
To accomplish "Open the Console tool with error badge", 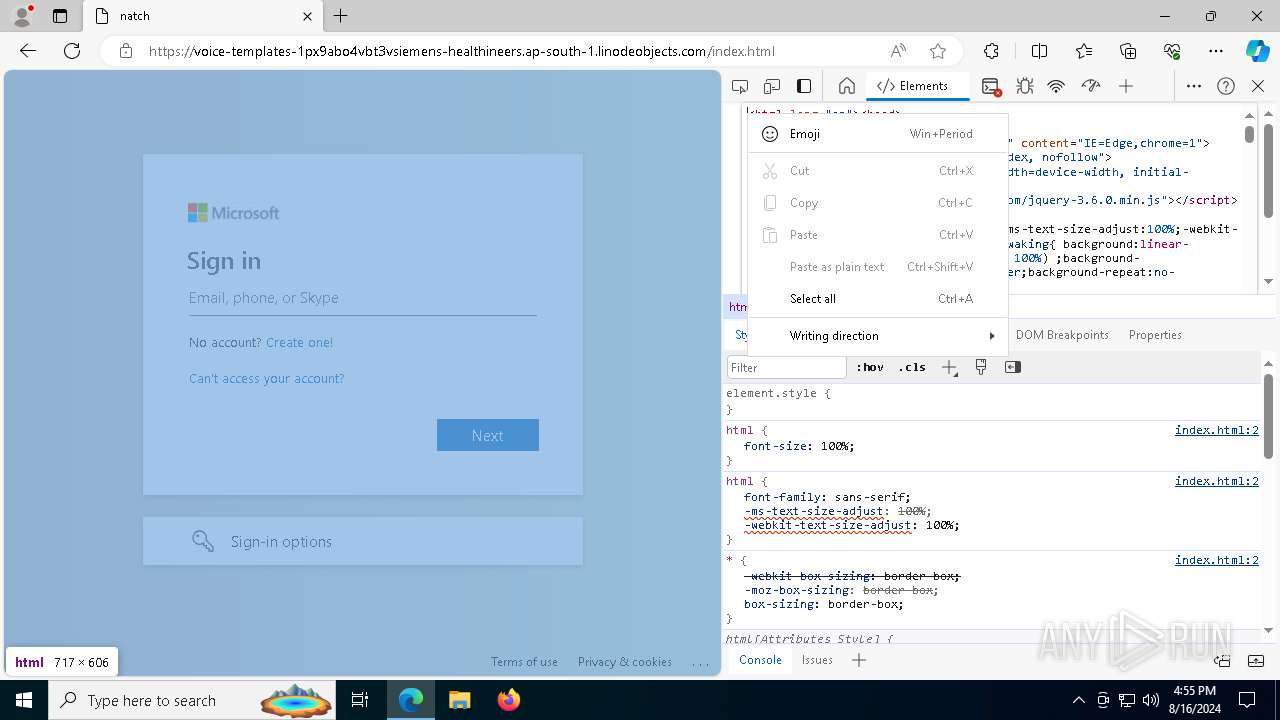I will (991, 86).
